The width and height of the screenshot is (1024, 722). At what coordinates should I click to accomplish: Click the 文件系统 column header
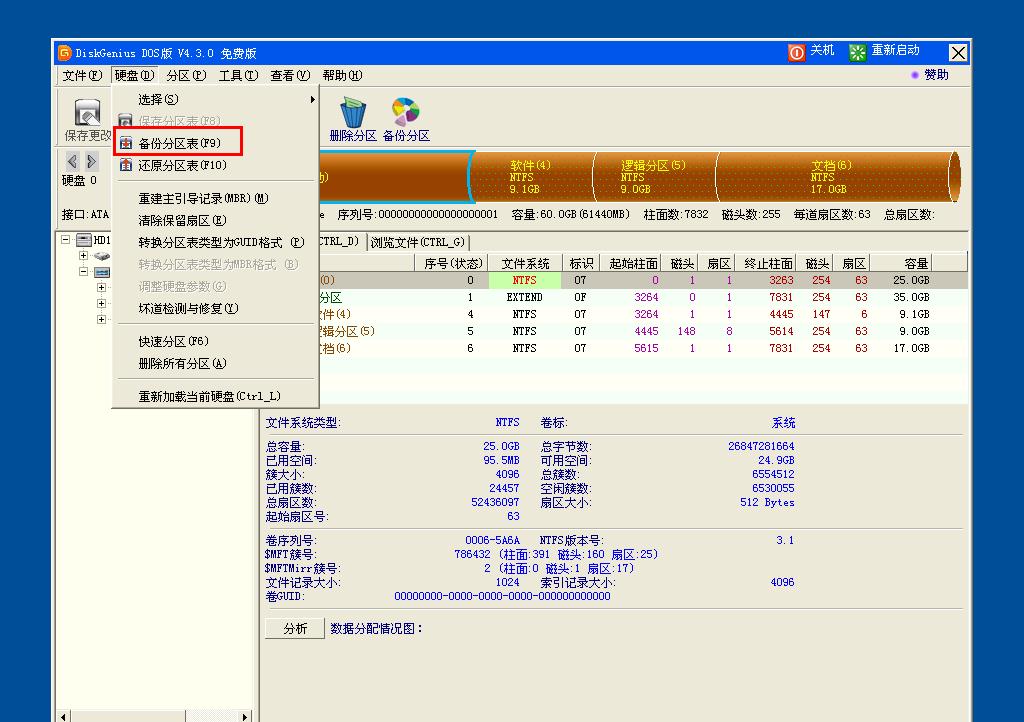[x=524, y=263]
